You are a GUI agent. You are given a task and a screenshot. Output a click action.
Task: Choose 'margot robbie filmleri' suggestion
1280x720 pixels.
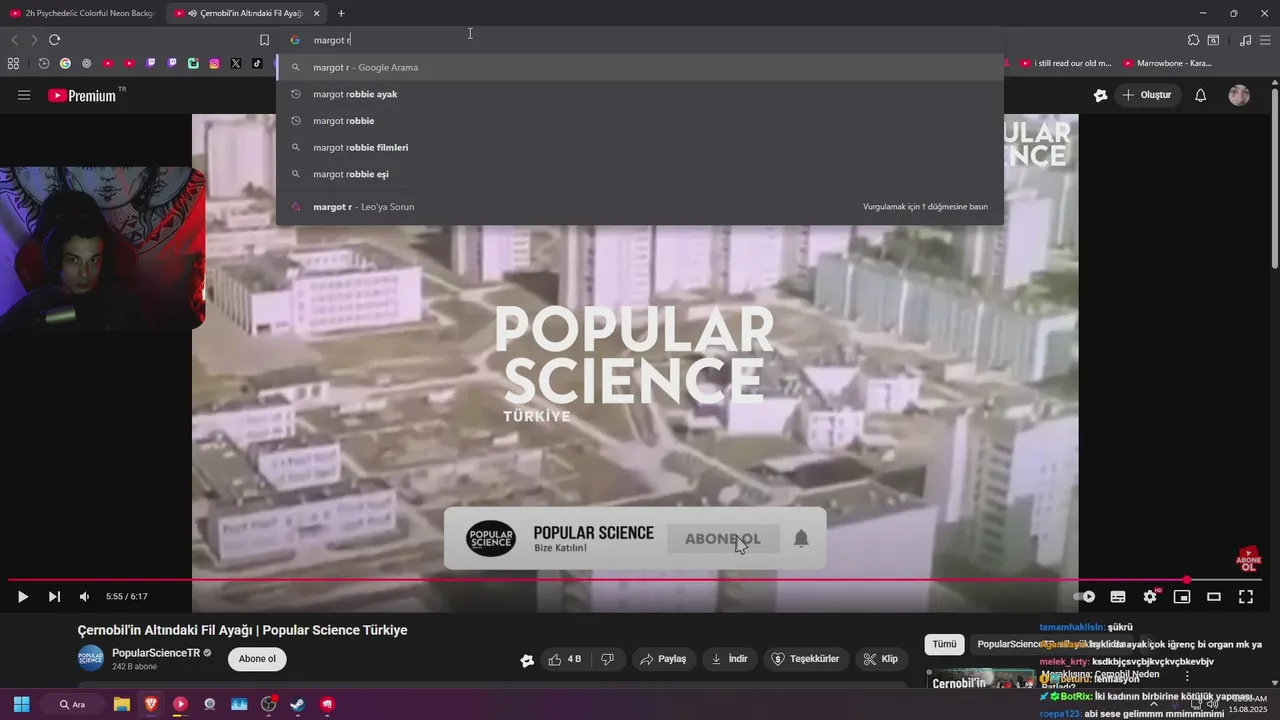(640, 147)
